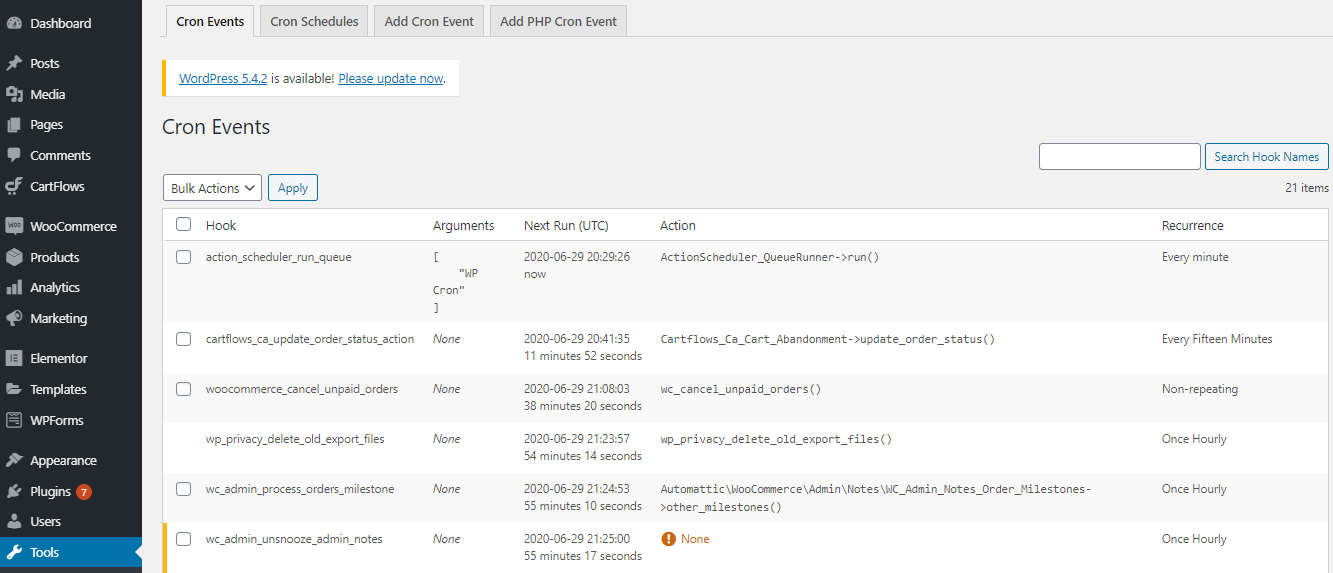
Task: Click the Apply button
Action: [x=293, y=188]
